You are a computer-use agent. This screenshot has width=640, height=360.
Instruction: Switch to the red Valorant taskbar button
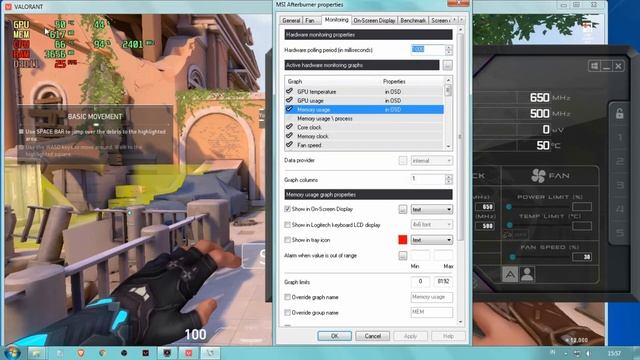point(189,353)
